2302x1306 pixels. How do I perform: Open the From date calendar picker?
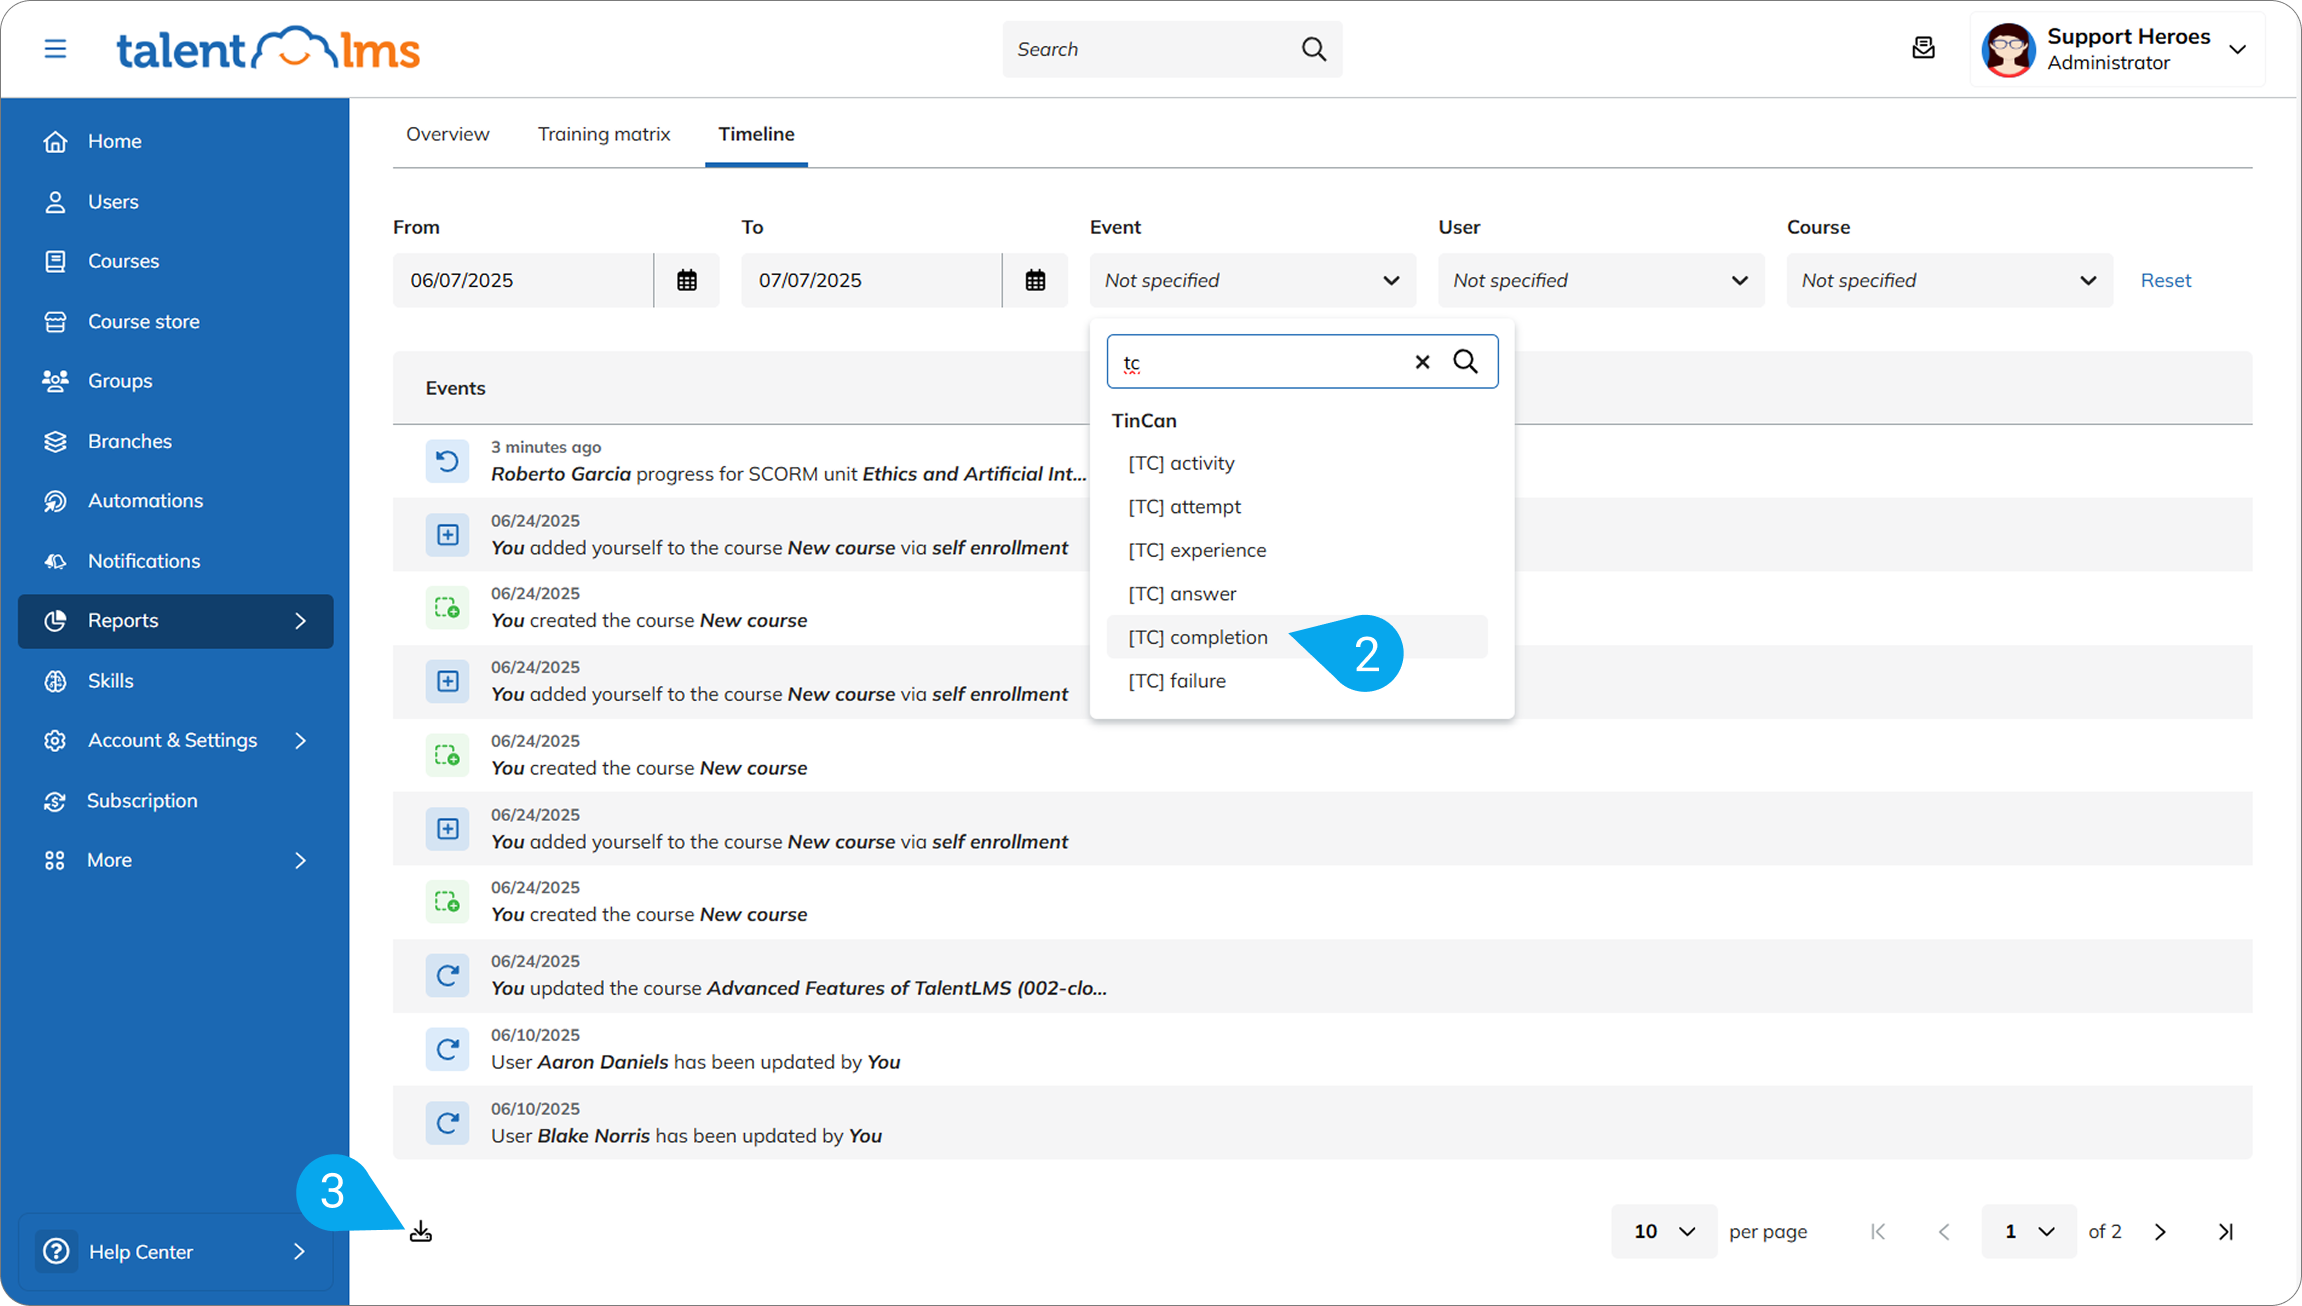pos(687,280)
